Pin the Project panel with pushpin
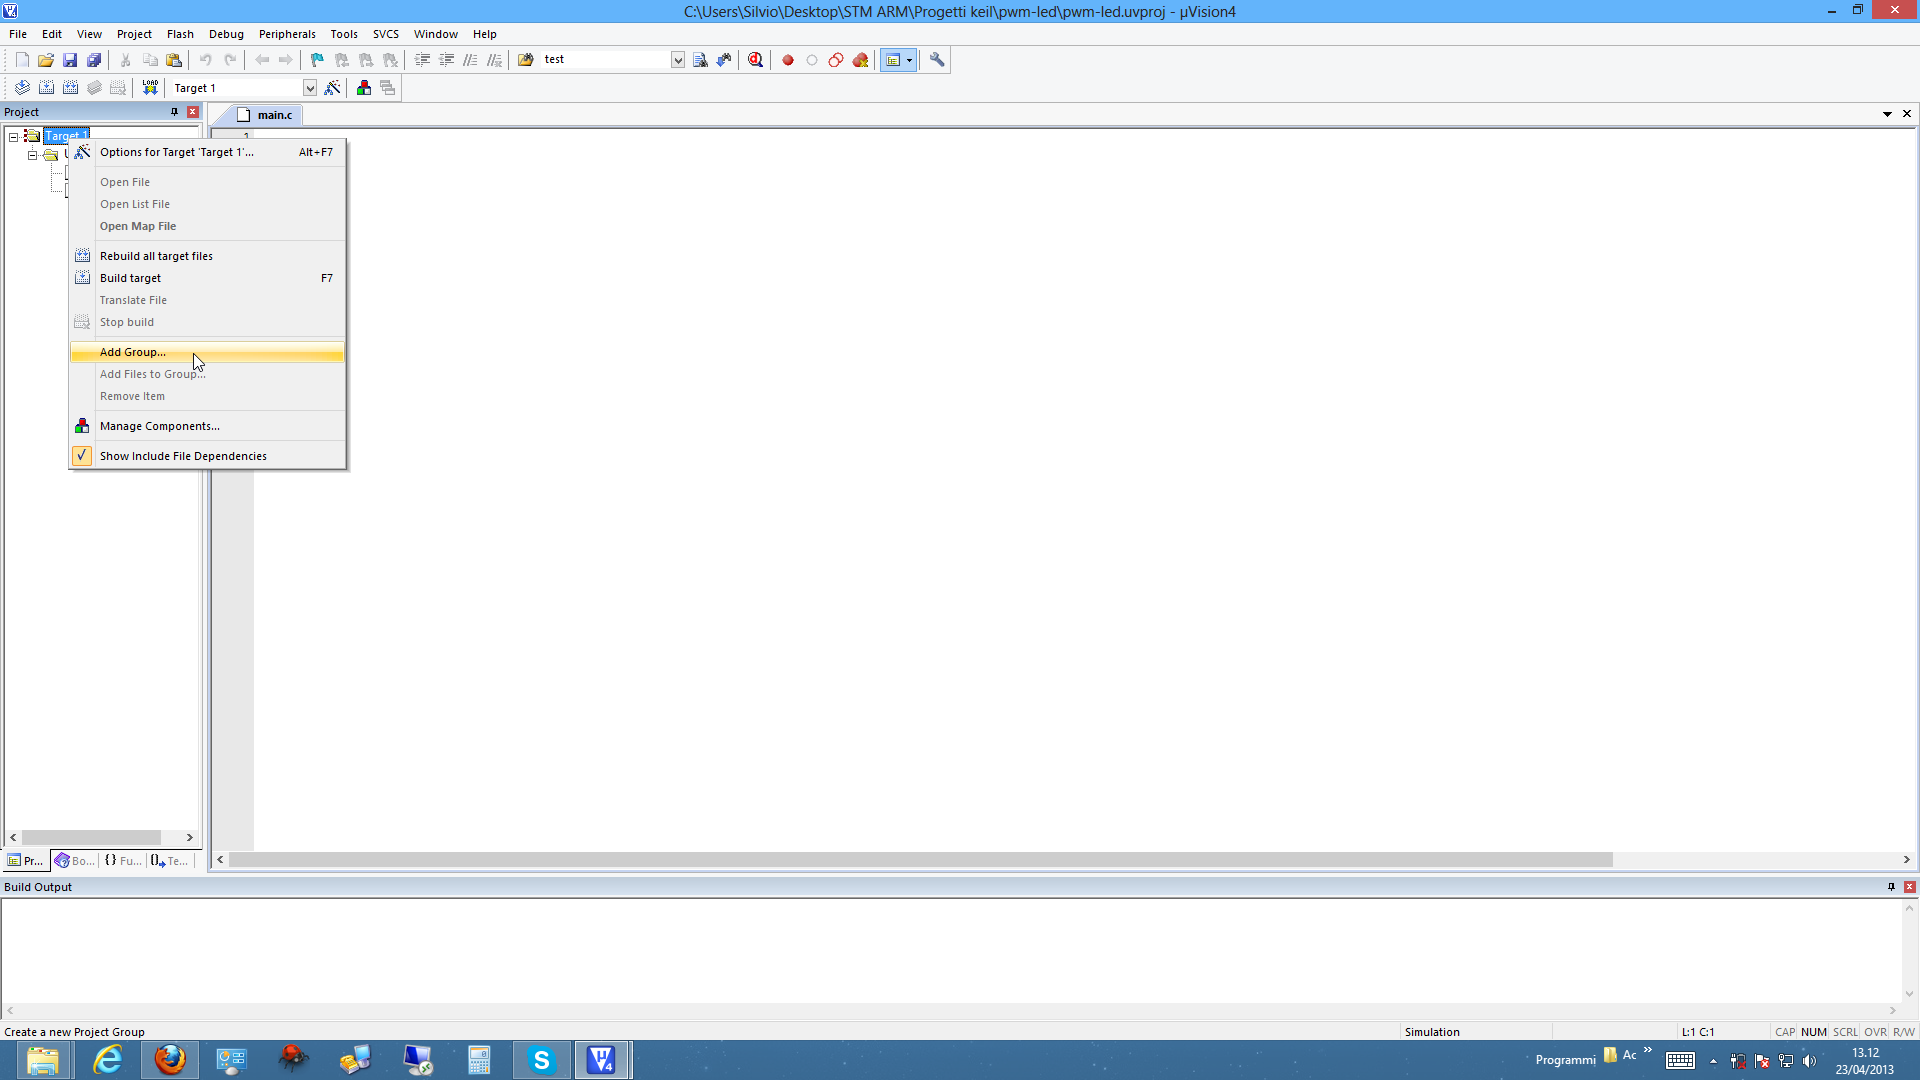 174,112
